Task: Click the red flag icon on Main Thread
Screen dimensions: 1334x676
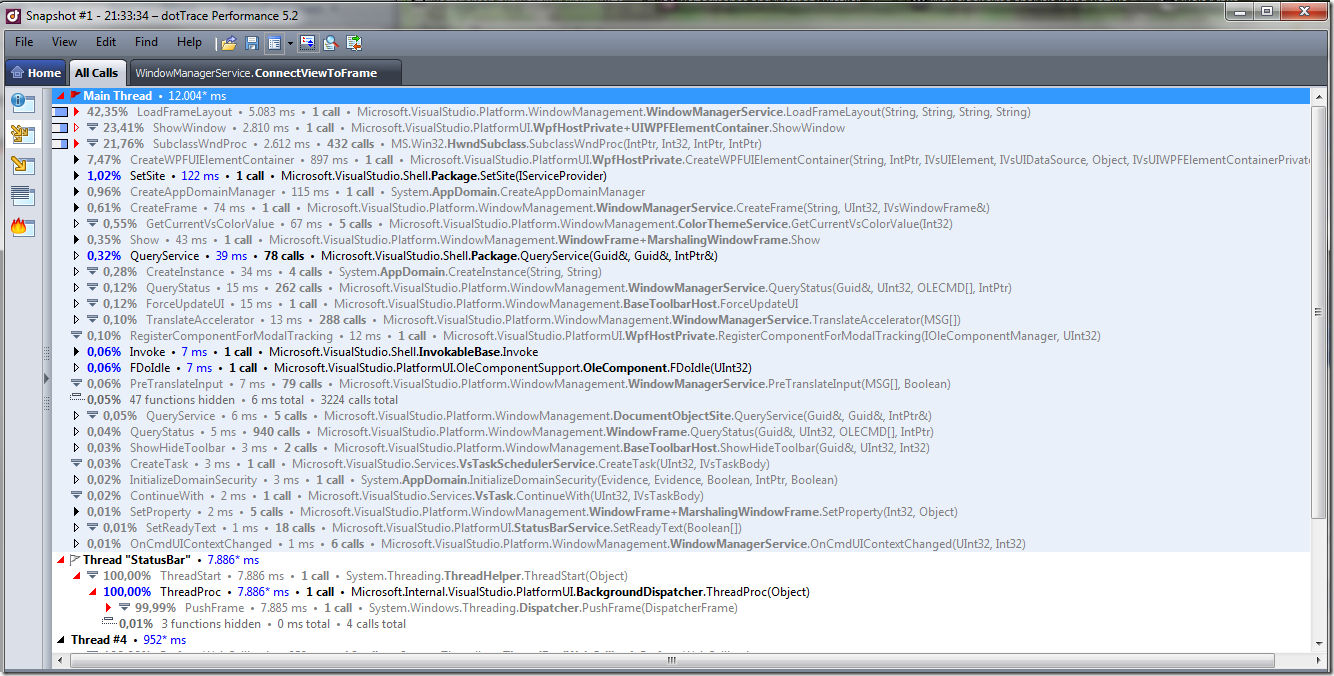Action: tap(75, 96)
